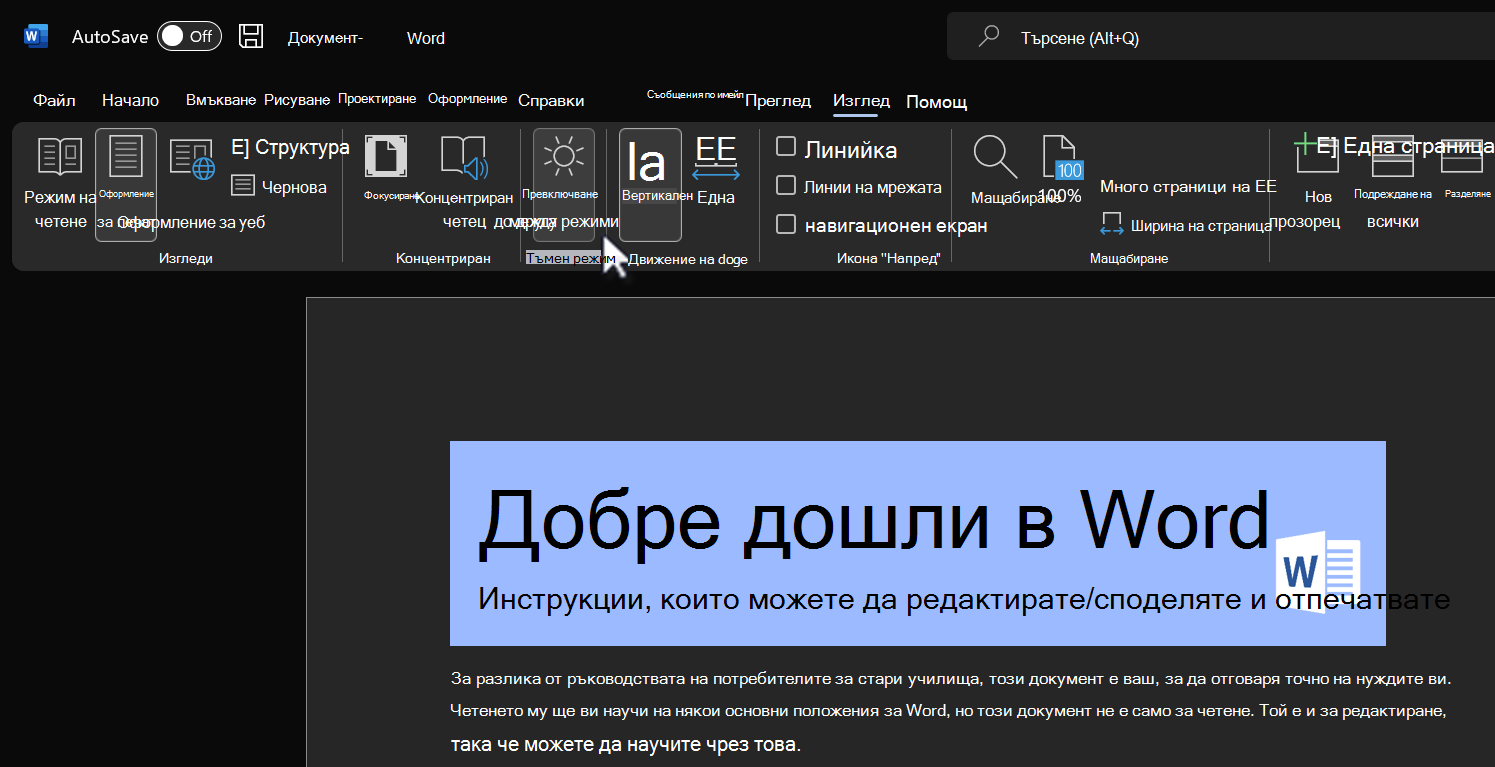Click the Word app logo icon
Screen dimensions: 1495x767
(x=36, y=37)
